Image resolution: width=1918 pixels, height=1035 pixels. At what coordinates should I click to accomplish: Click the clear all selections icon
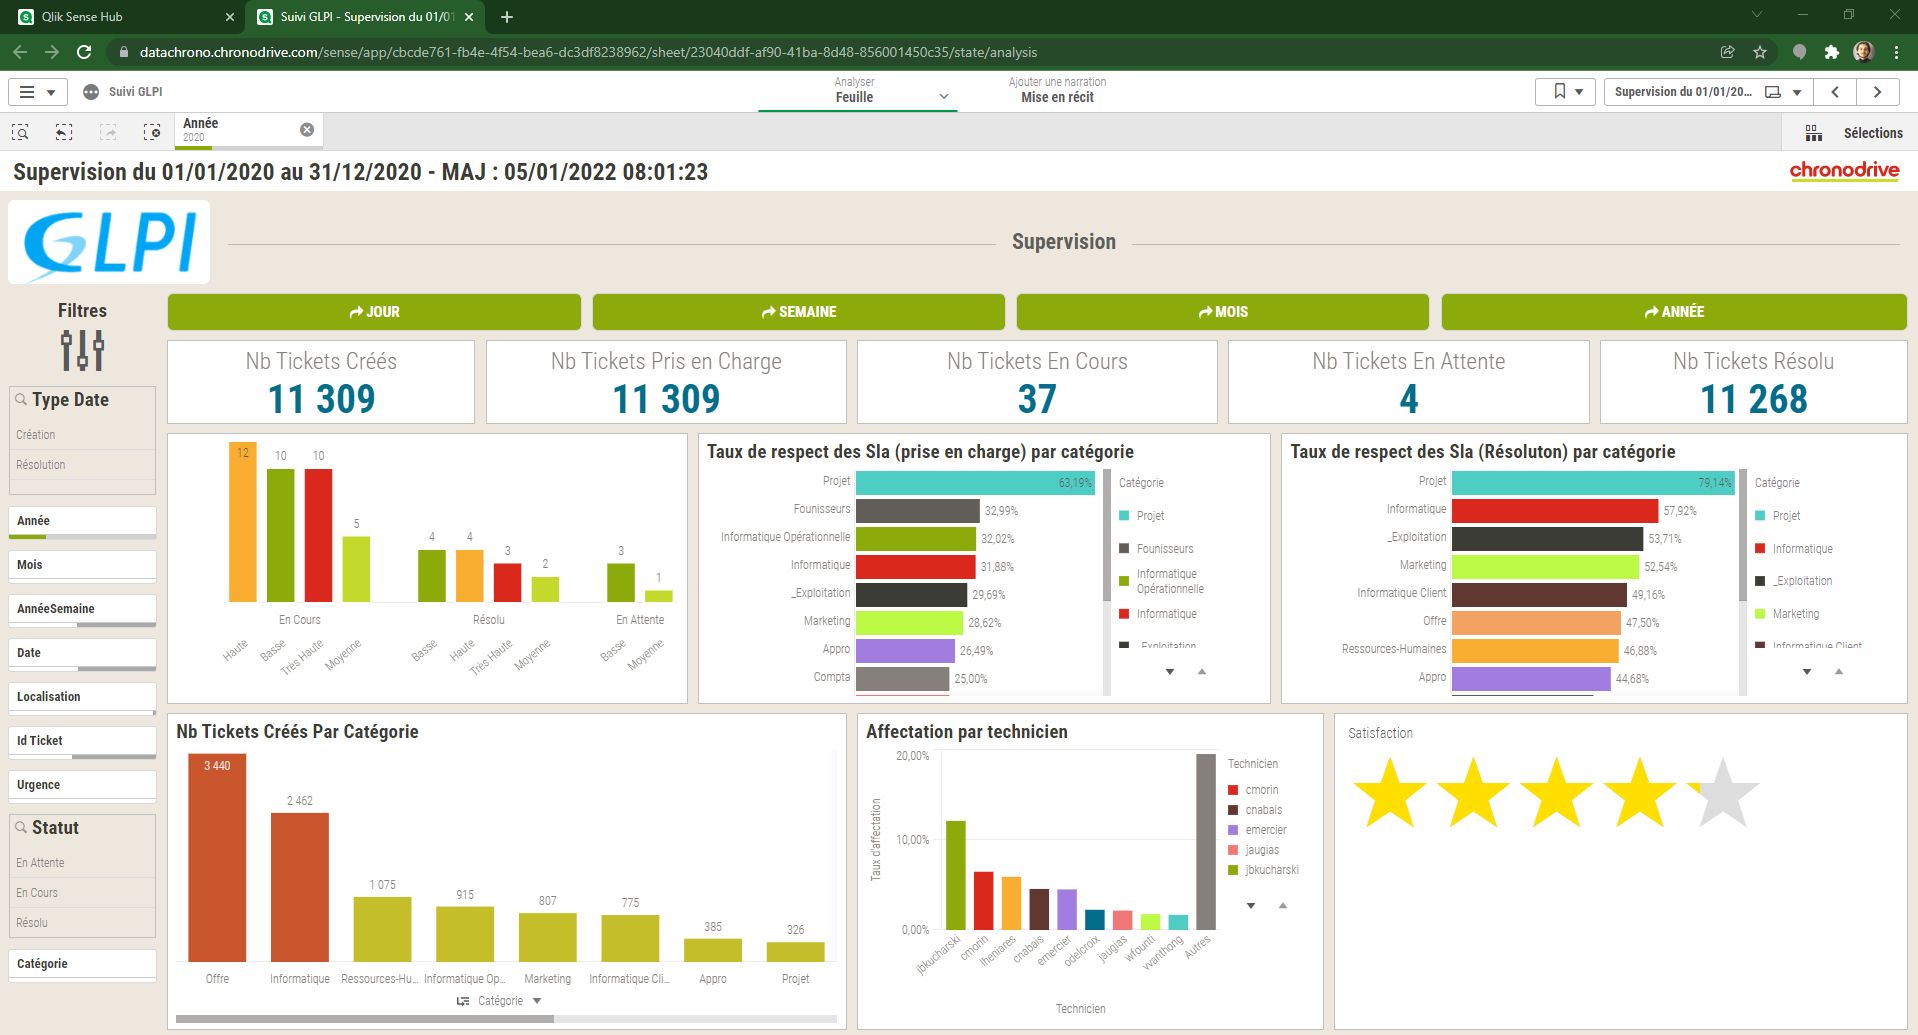click(151, 132)
